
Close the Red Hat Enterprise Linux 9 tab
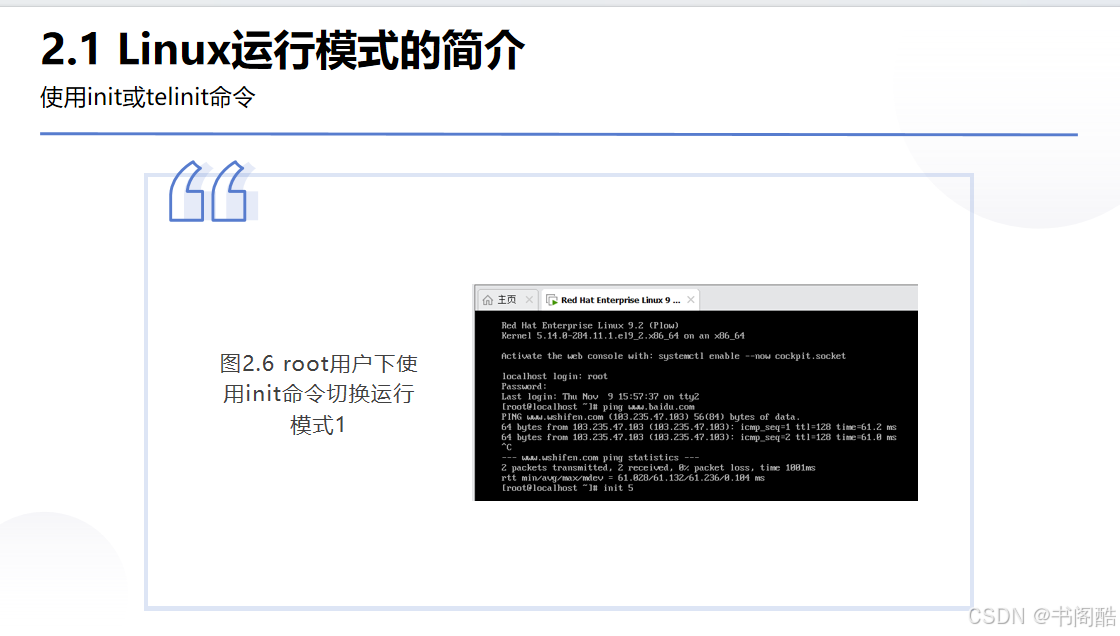(691, 299)
